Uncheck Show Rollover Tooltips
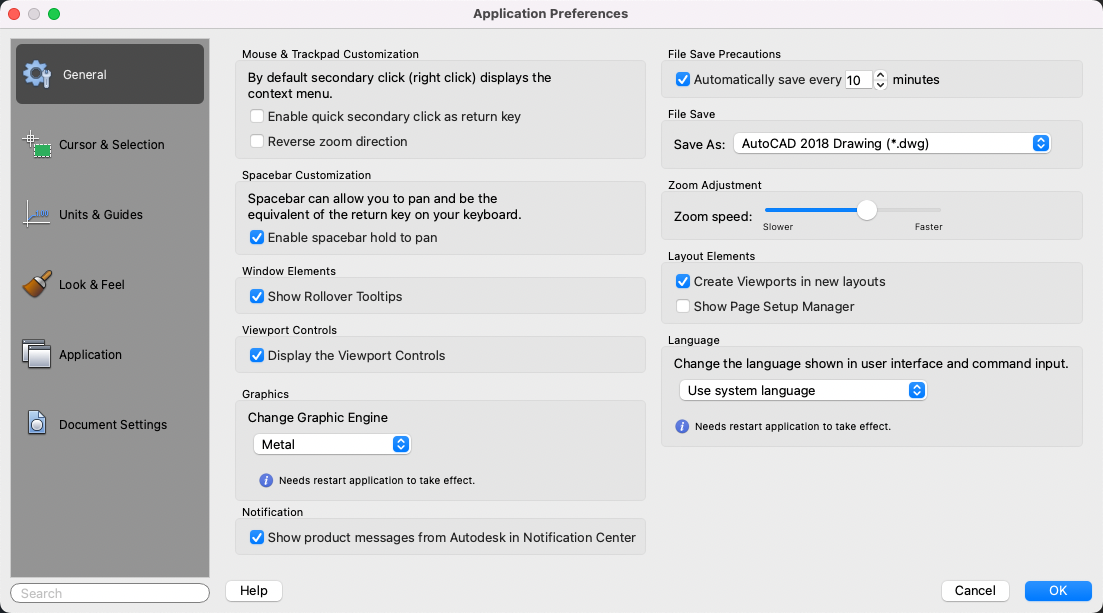 tap(257, 296)
